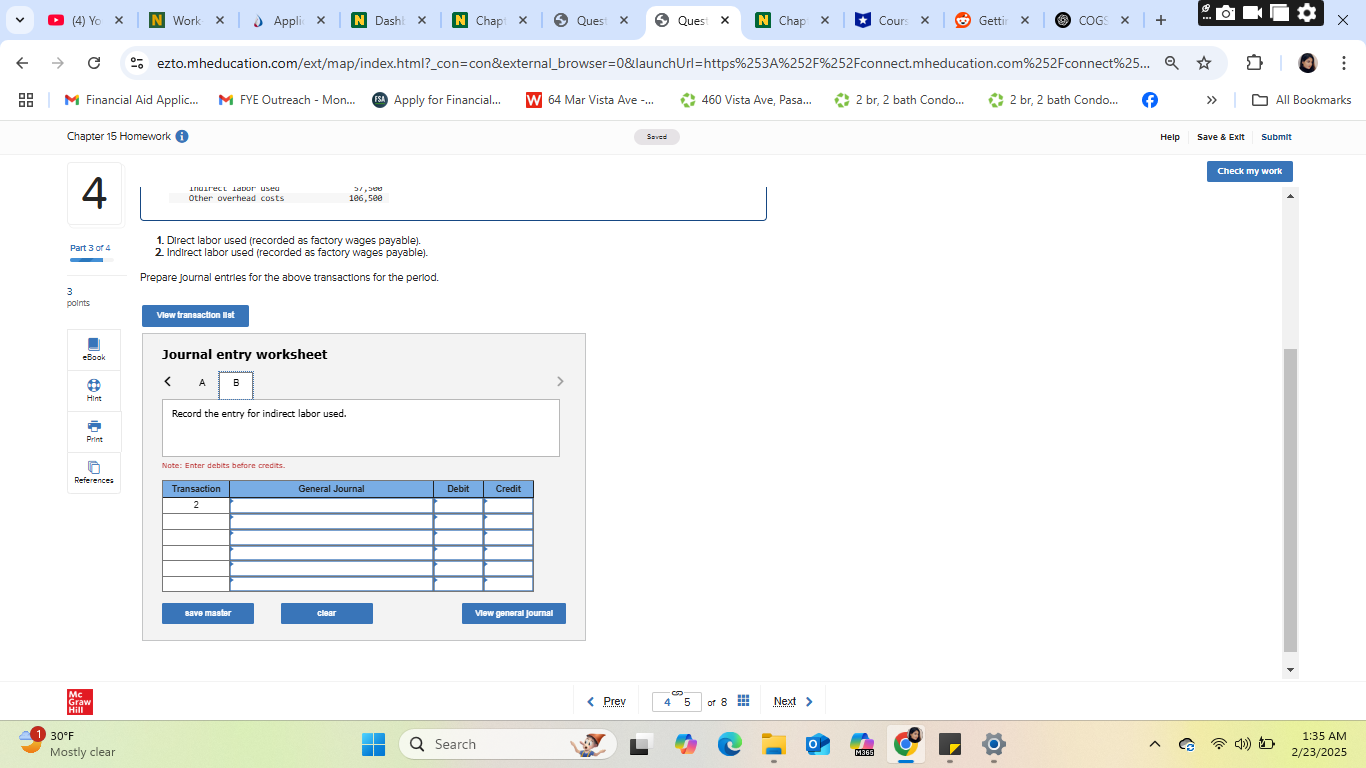Screen dimensions: 1366x768
Task: Go to next journal entry with right chevron
Action: pyautogui.click(x=560, y=381)
